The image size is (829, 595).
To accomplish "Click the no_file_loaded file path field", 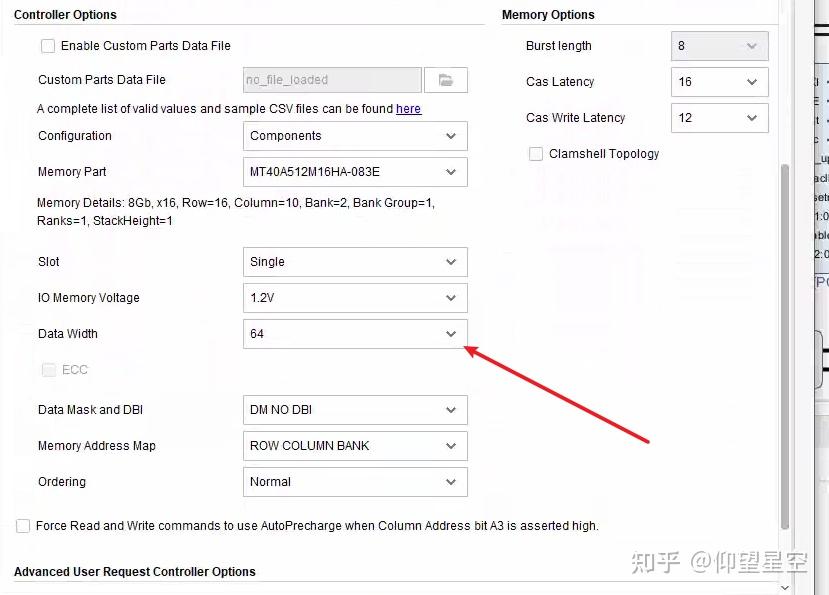I will click(x=330, y=79).
